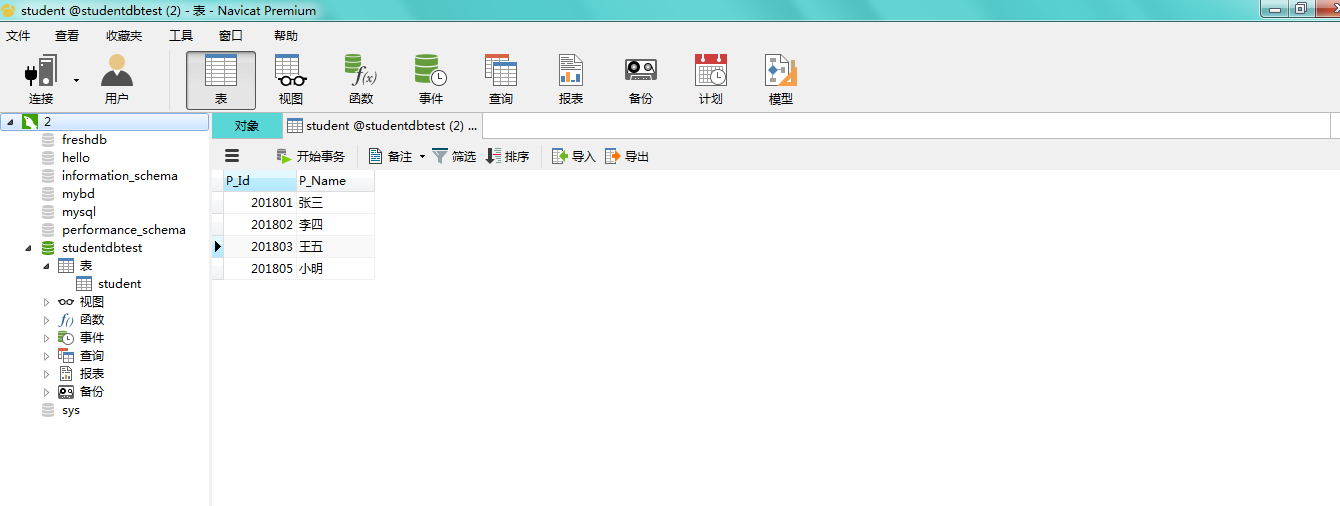
Task: Select the information_schema database
Action: (119, 176)
